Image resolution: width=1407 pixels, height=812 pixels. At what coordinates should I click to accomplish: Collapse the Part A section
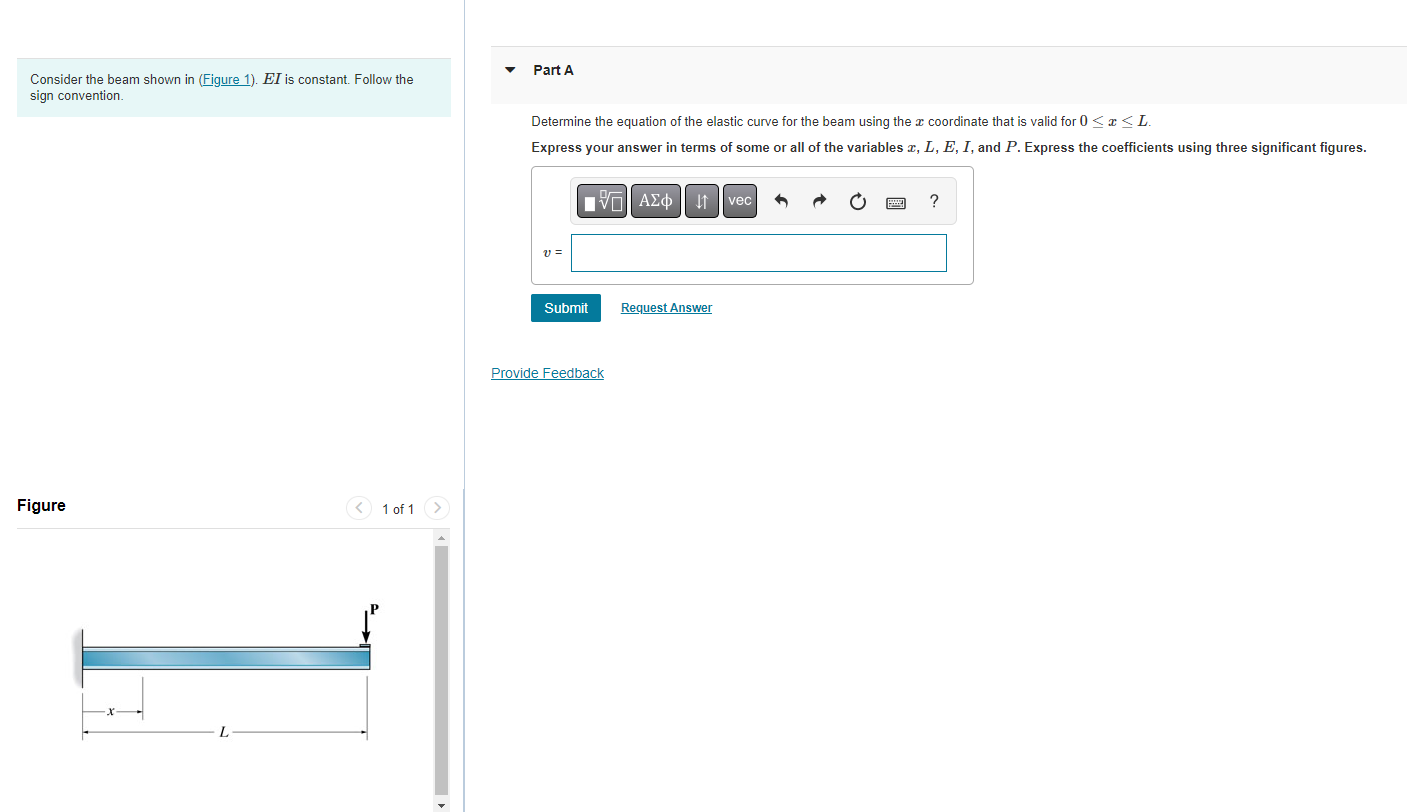(x=510, y=70)
